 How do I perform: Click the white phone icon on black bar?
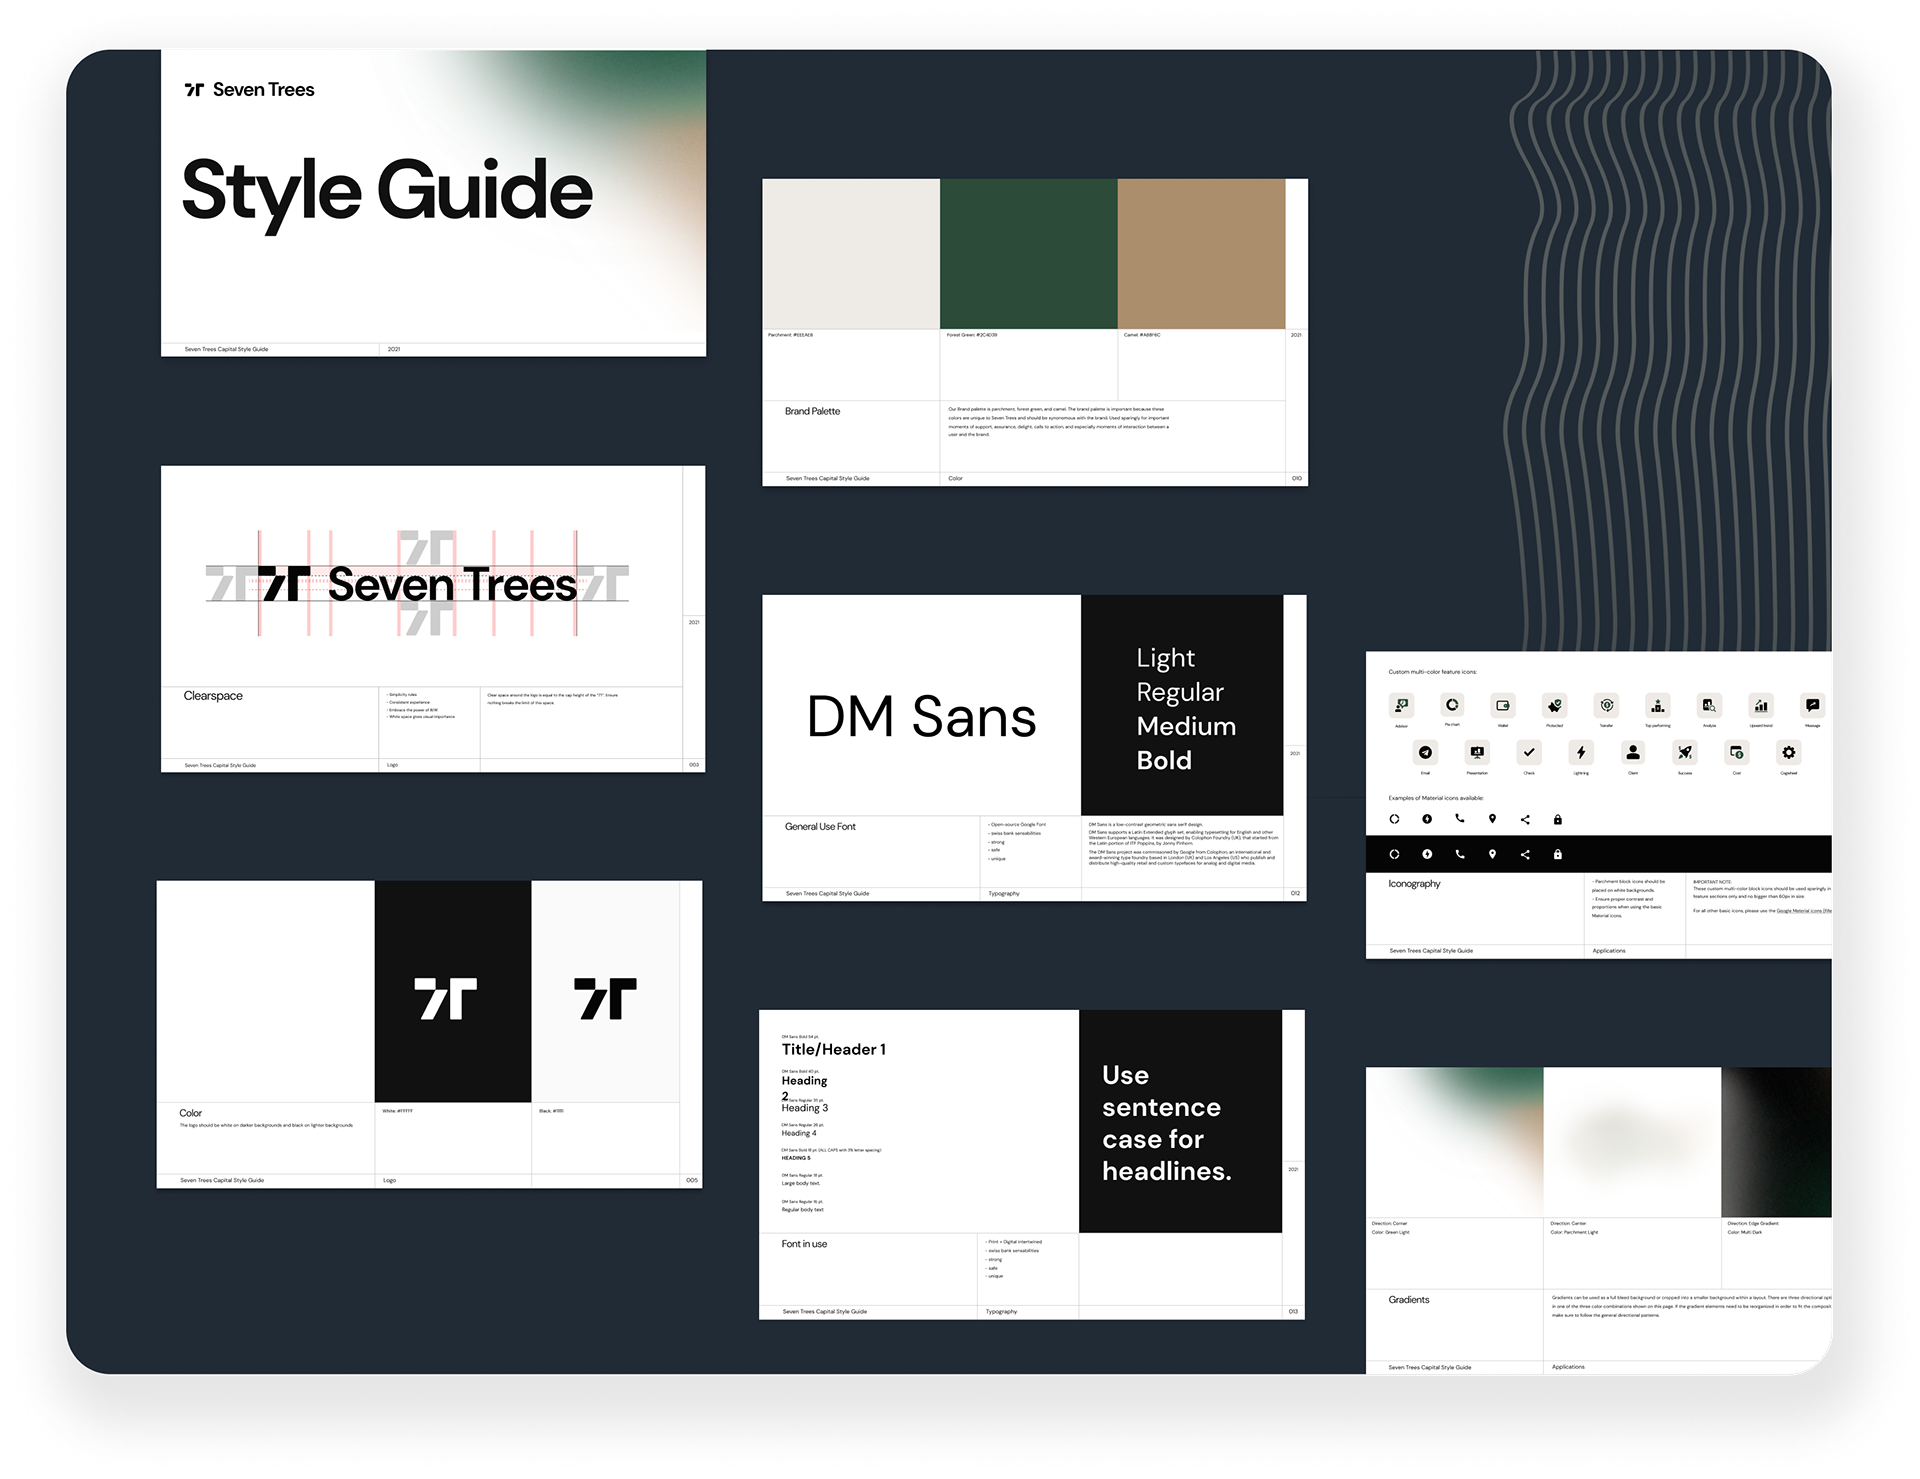coord(1460,854)
